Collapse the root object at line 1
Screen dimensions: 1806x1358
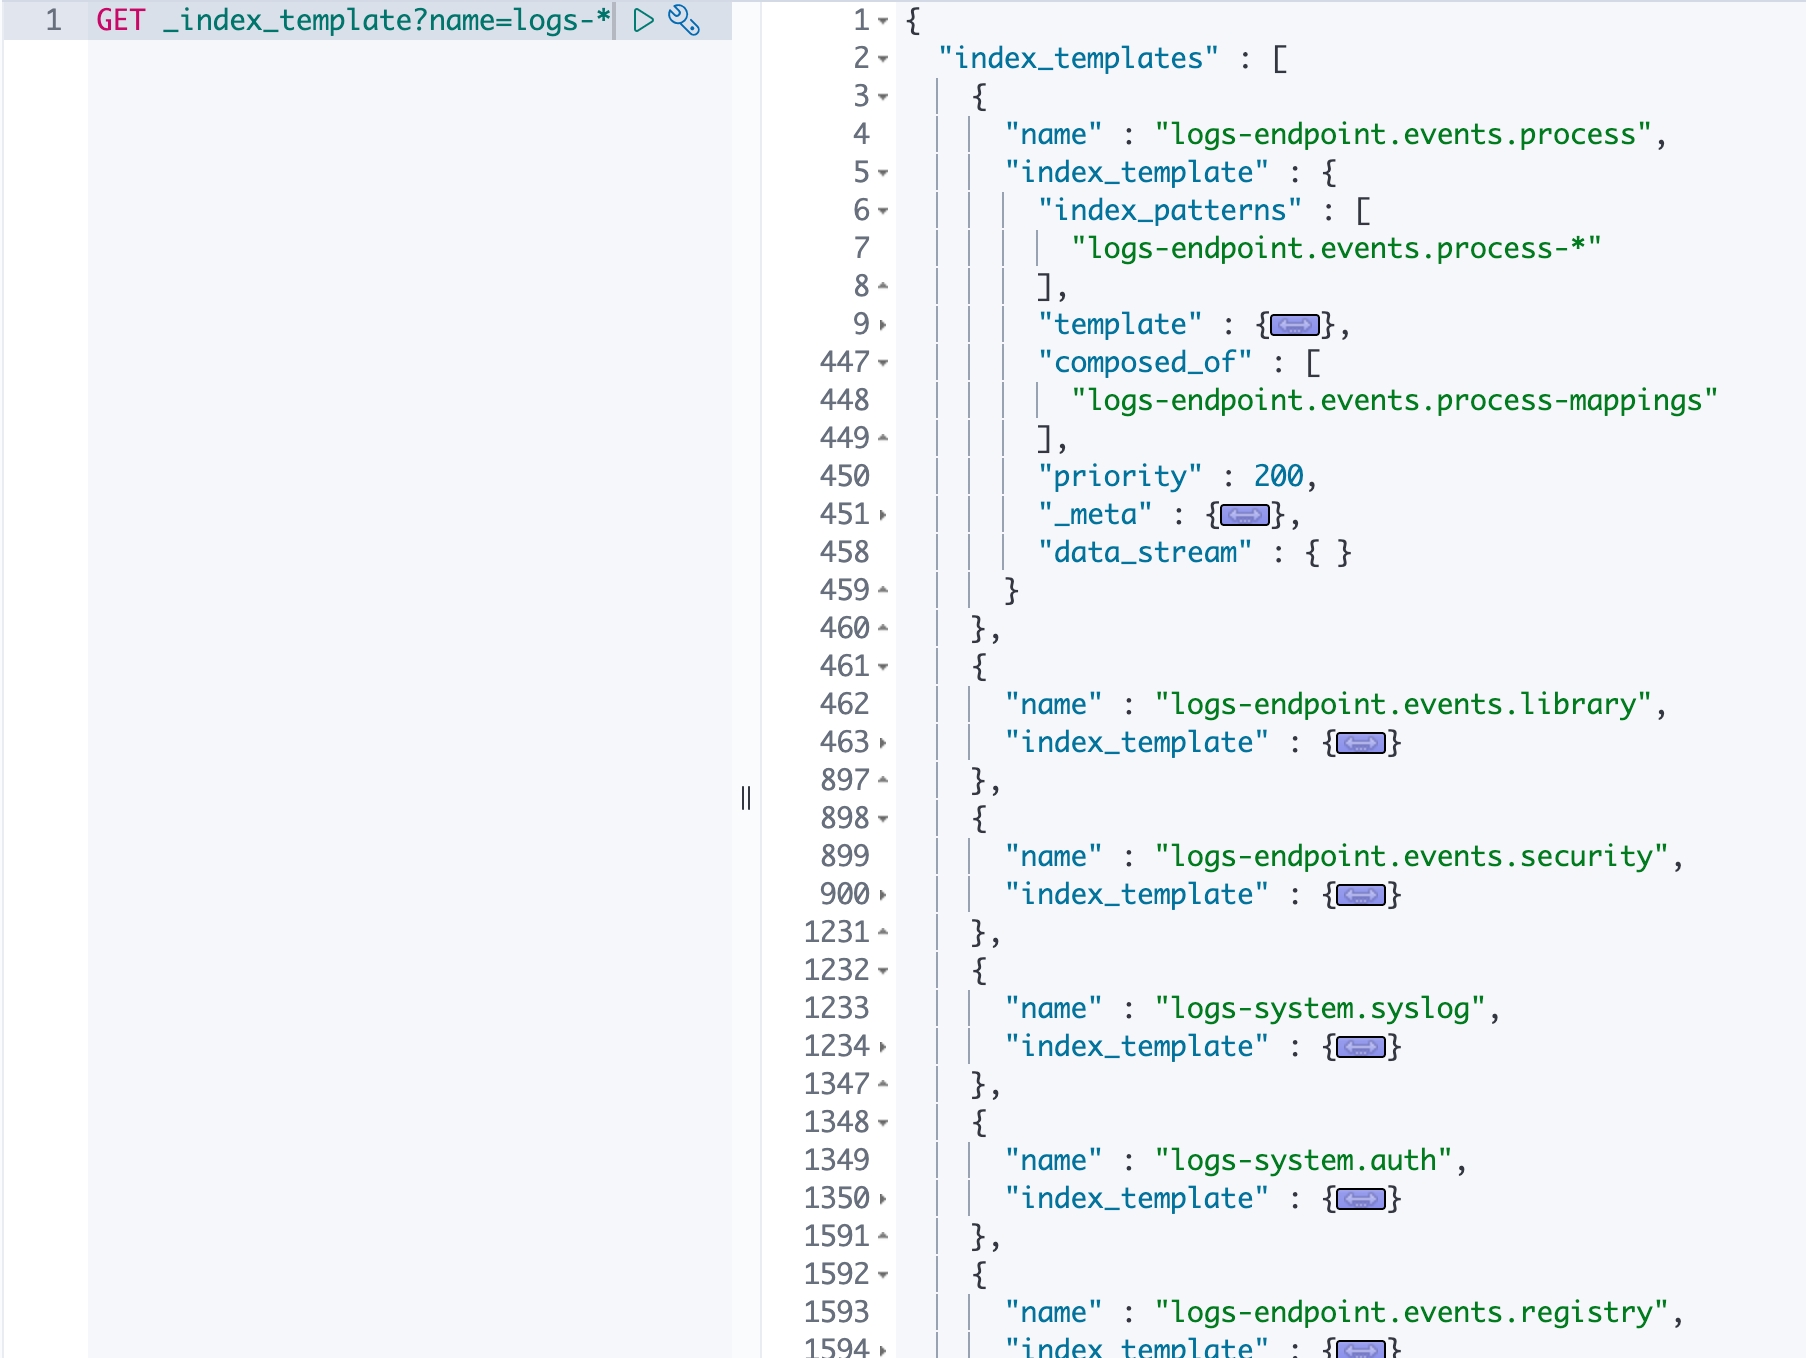[x=883, y=21]
